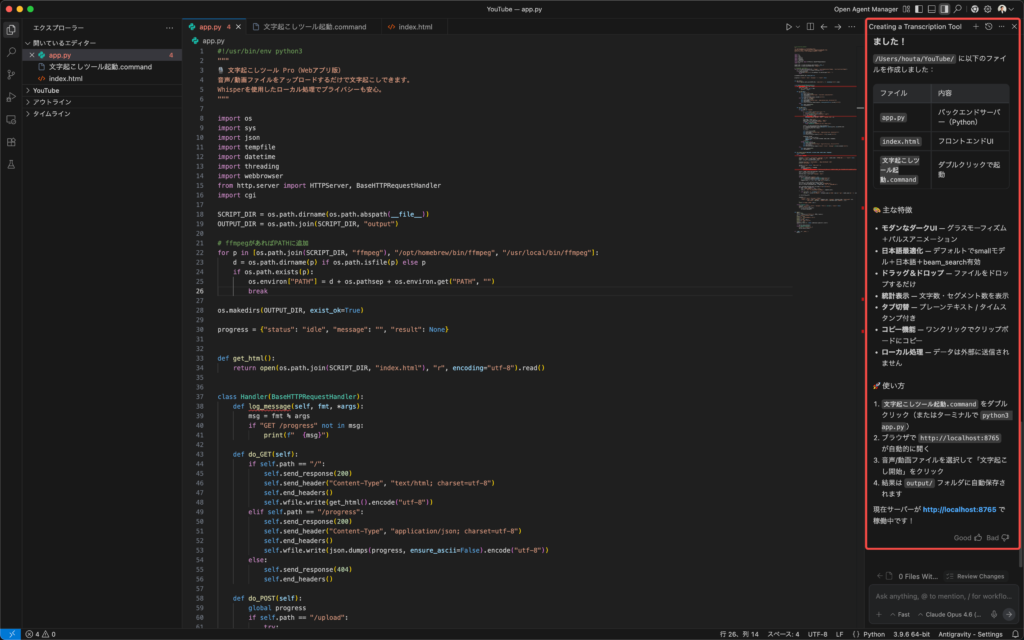Open the Source Control view in activity bar
The width and height of the screenshot is (1024, 640).
click(11, 74)
